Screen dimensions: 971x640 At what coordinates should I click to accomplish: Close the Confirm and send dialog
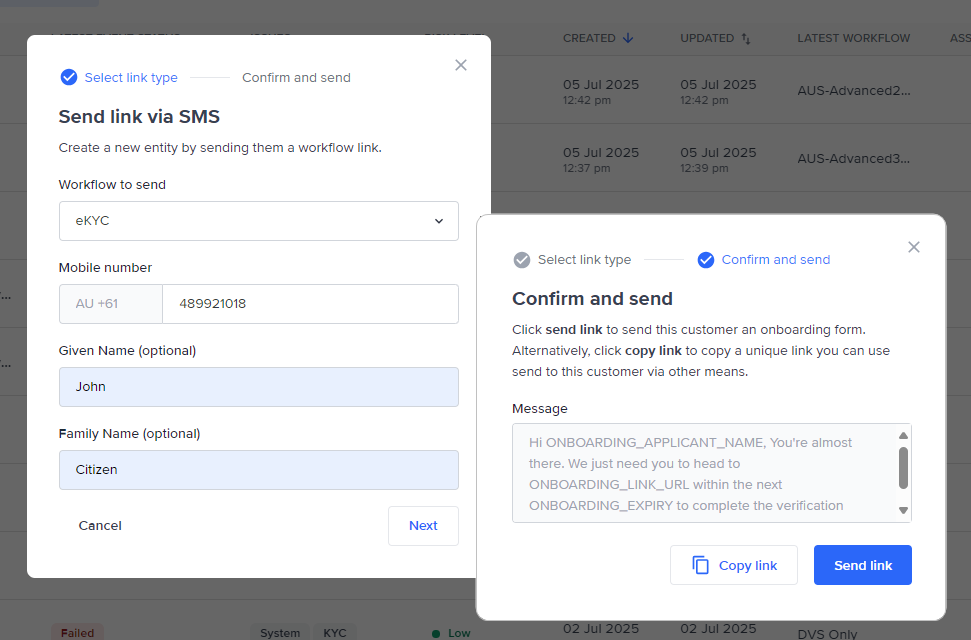tap(913, 247)
